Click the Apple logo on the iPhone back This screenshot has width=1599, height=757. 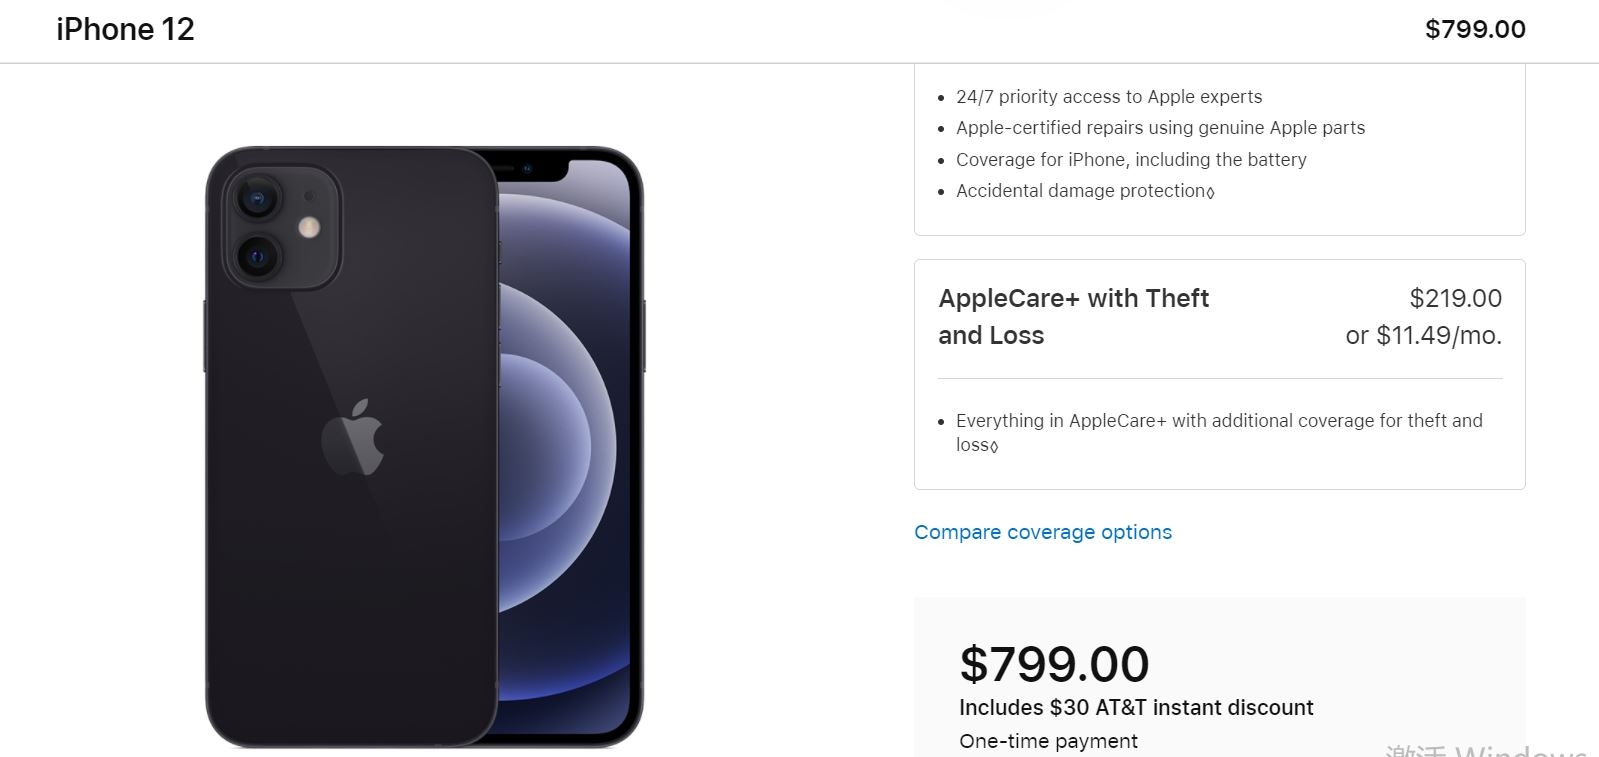click(353, 437)
